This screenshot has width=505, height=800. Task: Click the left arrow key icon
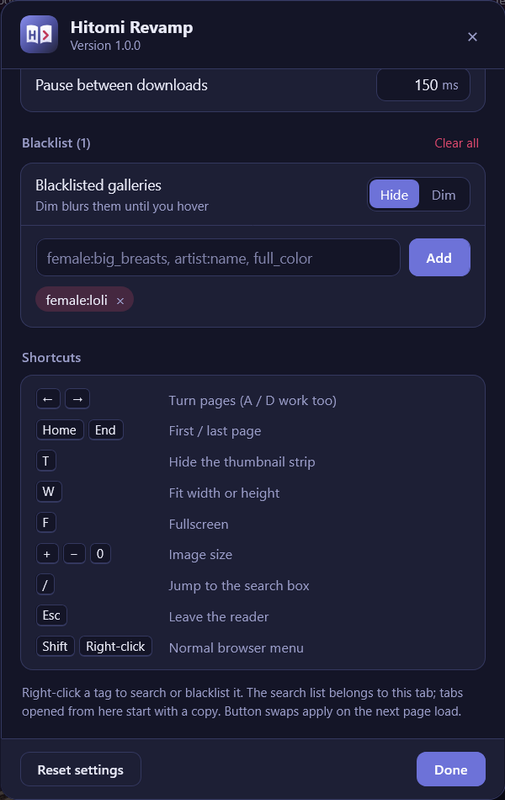coord(48,399)
